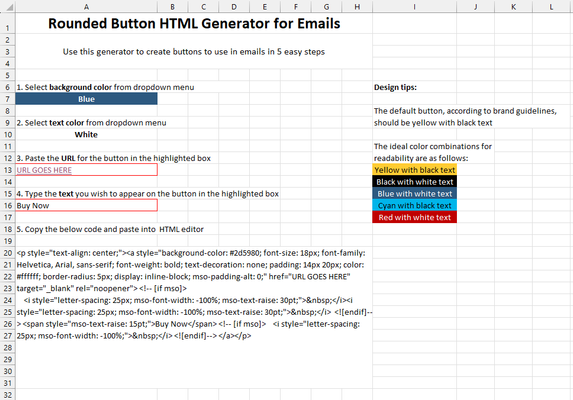The image size is (573, 400).
Task: Select the Cyan with black text swatch
Action: coord(414,205)
